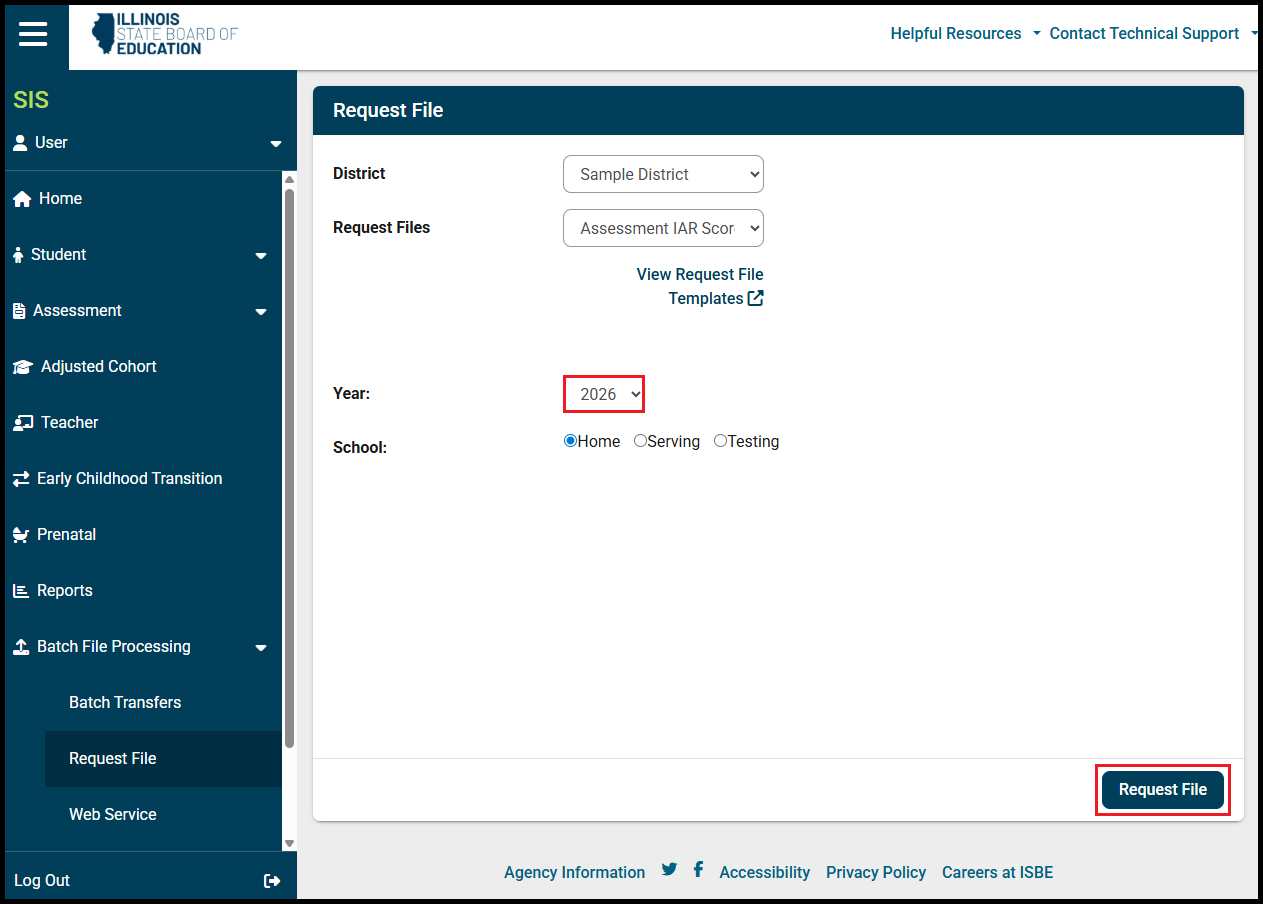The image size is (1263, 904).
Task: Open the Request Files dropdown
Action: point(663,228)
